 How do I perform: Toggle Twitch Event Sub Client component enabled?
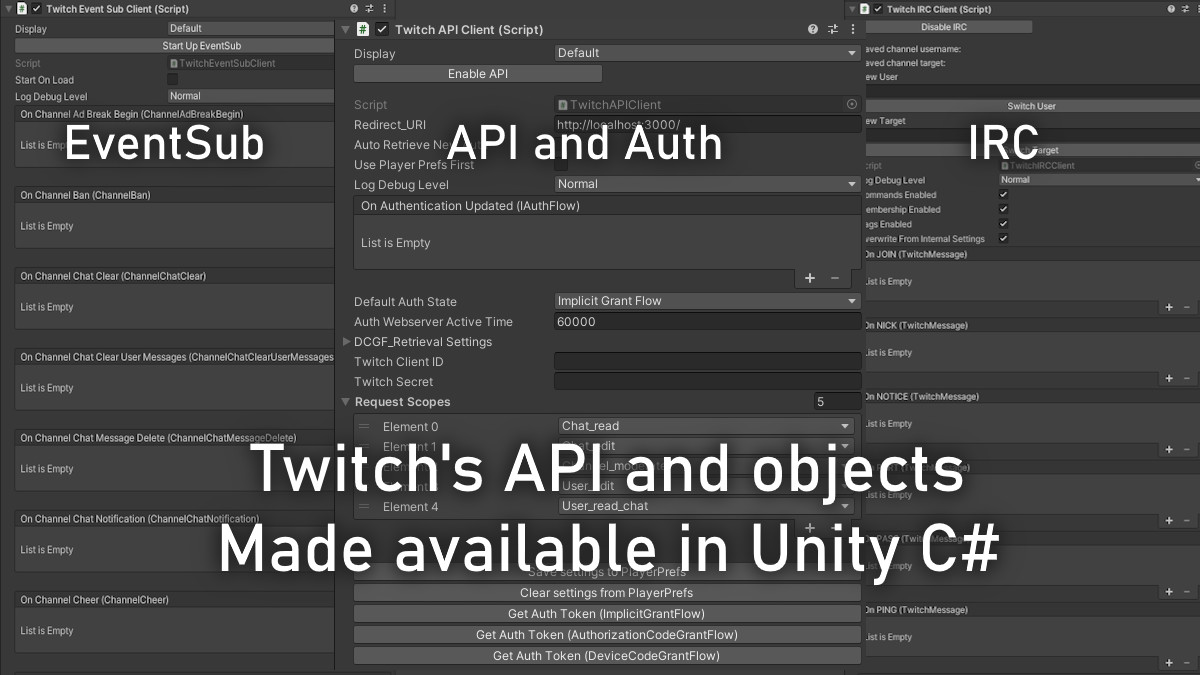pos(37,9)
